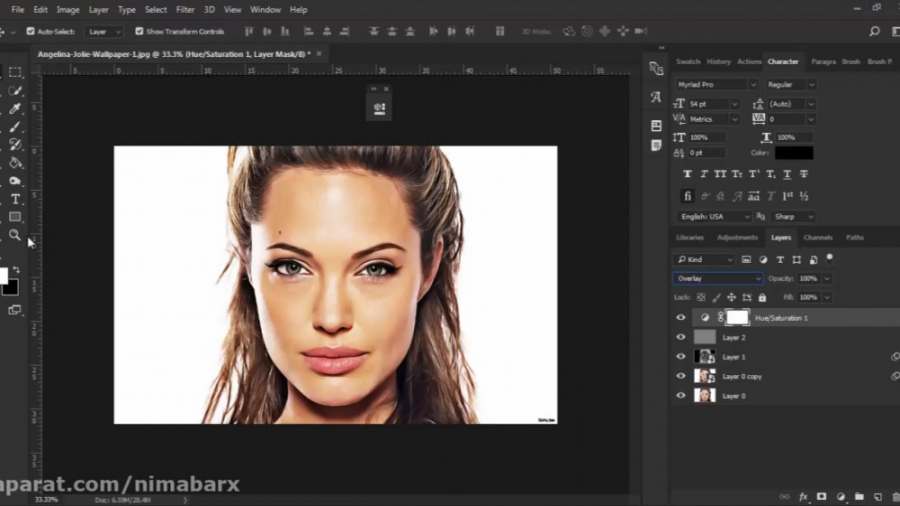Viewport: 900px width, 506px height.
Task: Select the Horizontal Type tool
Action: [x=15, y=199]
